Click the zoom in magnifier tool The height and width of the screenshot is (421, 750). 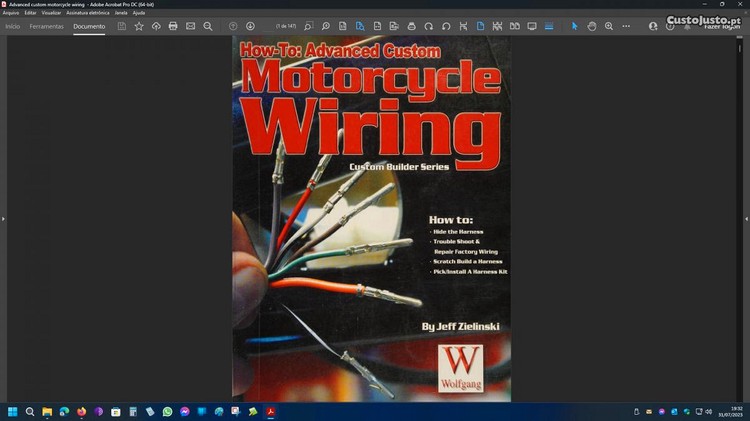(x=609, y=26)
